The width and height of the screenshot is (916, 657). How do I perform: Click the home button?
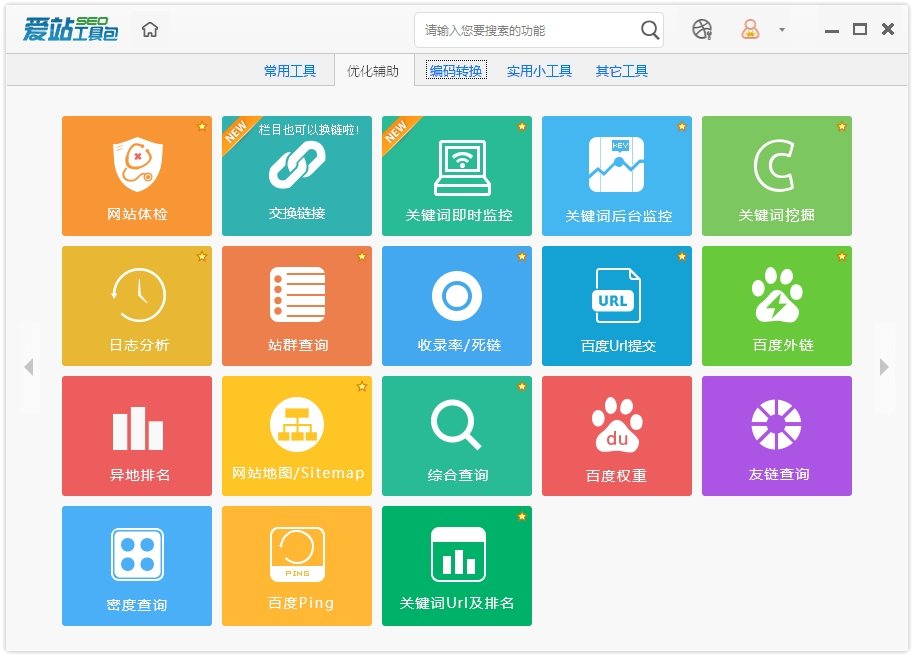(149, 29)
